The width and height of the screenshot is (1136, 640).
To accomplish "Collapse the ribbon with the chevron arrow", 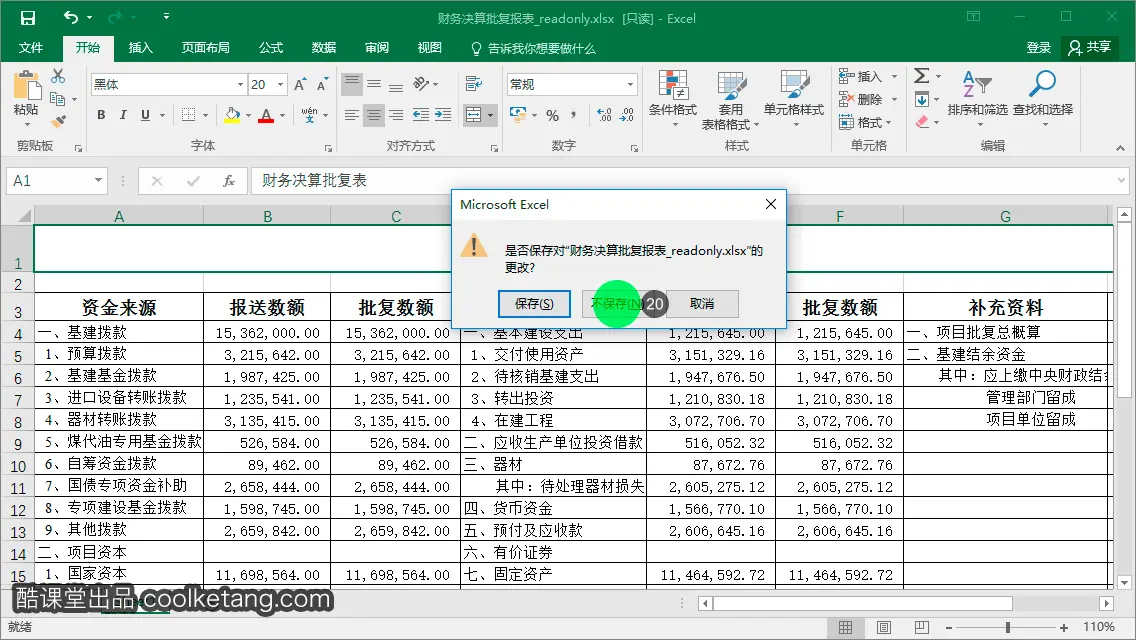I will 1121,147.
